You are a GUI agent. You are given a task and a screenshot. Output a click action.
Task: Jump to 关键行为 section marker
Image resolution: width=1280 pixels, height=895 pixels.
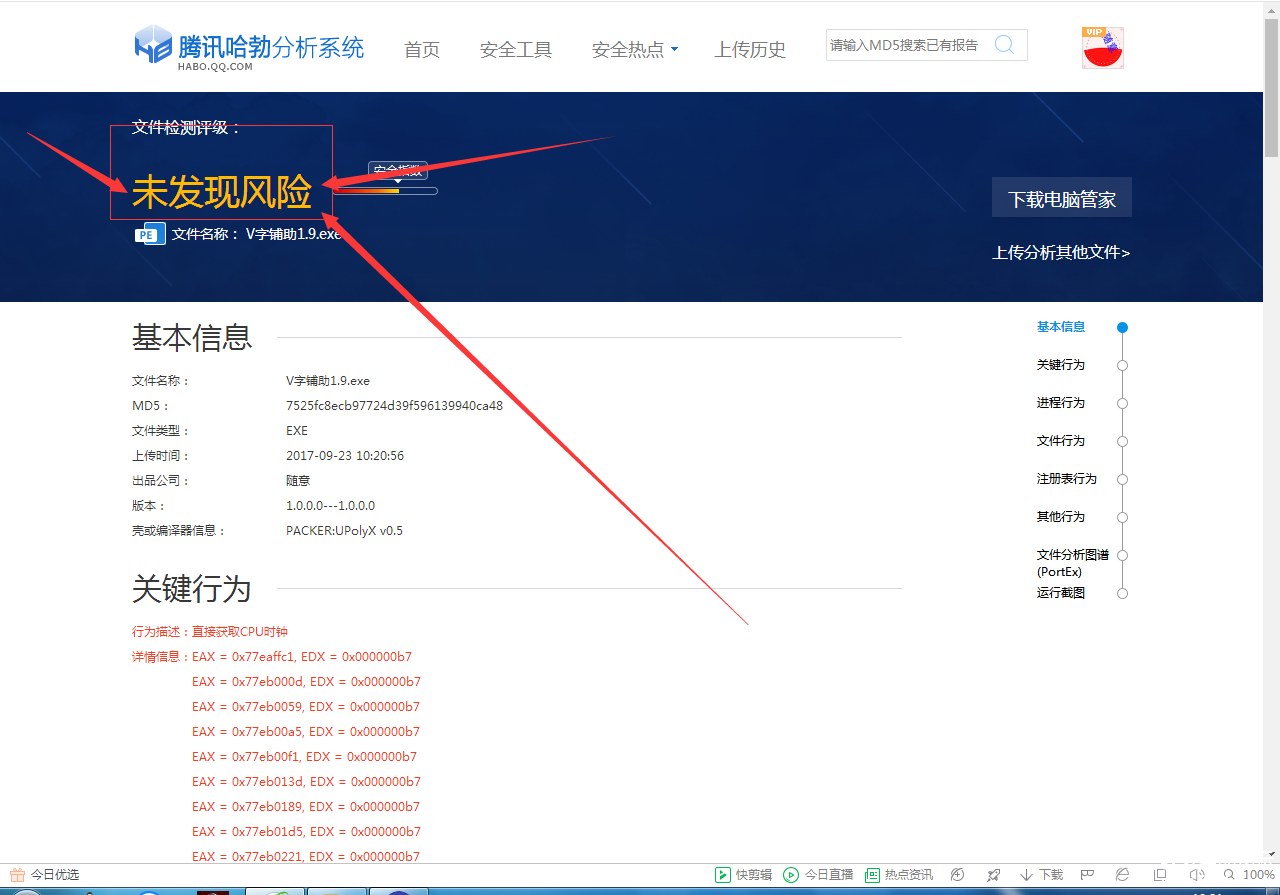(1122, 366)
